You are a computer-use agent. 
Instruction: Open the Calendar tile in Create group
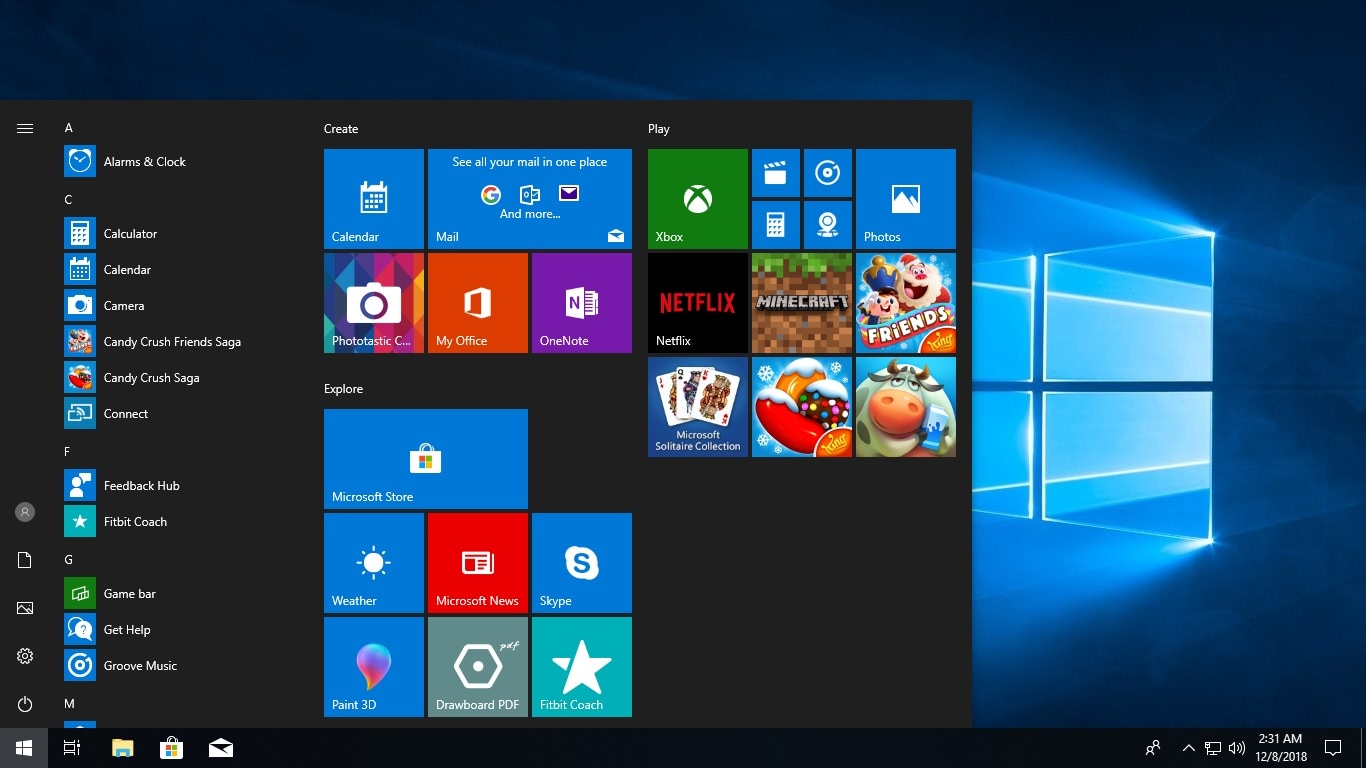[x=374, y=199]
